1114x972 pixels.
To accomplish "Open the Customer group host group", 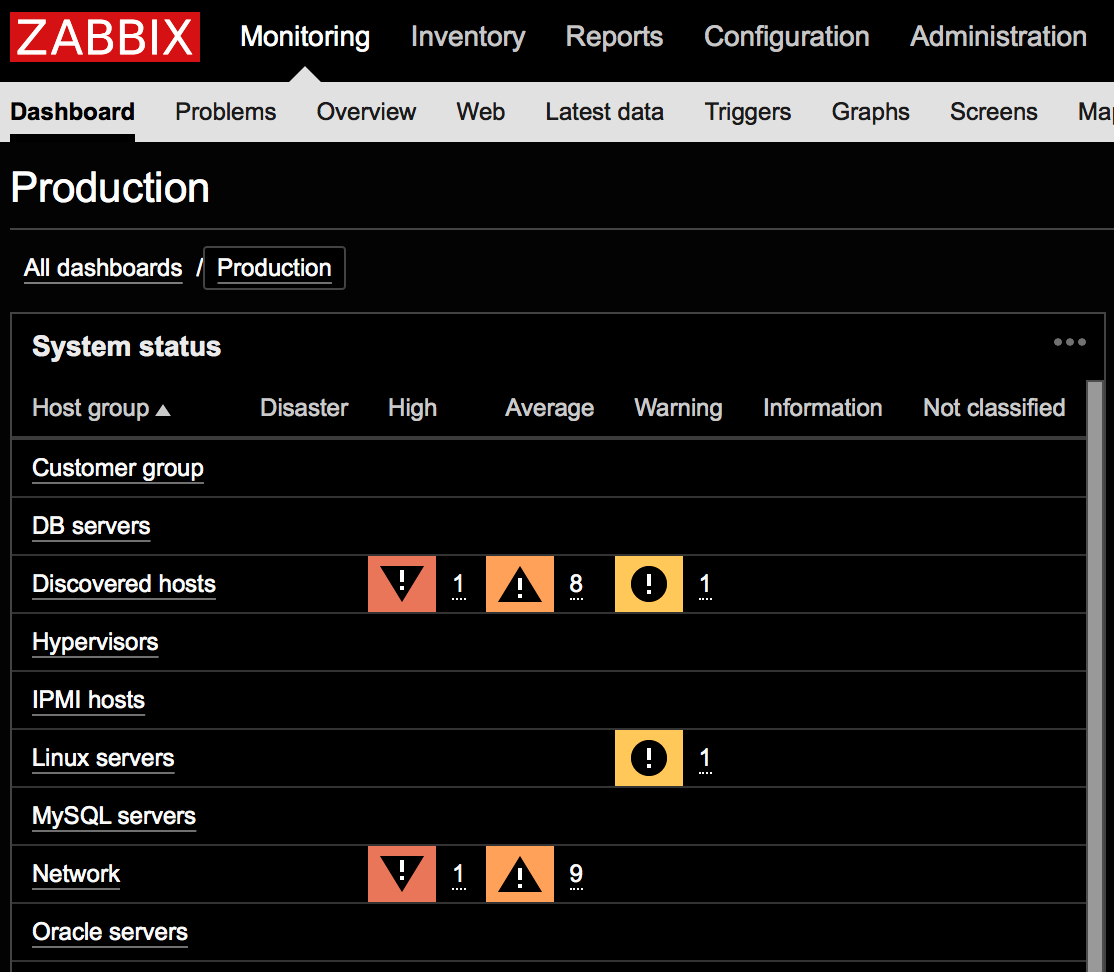I will tap(118, 468).
